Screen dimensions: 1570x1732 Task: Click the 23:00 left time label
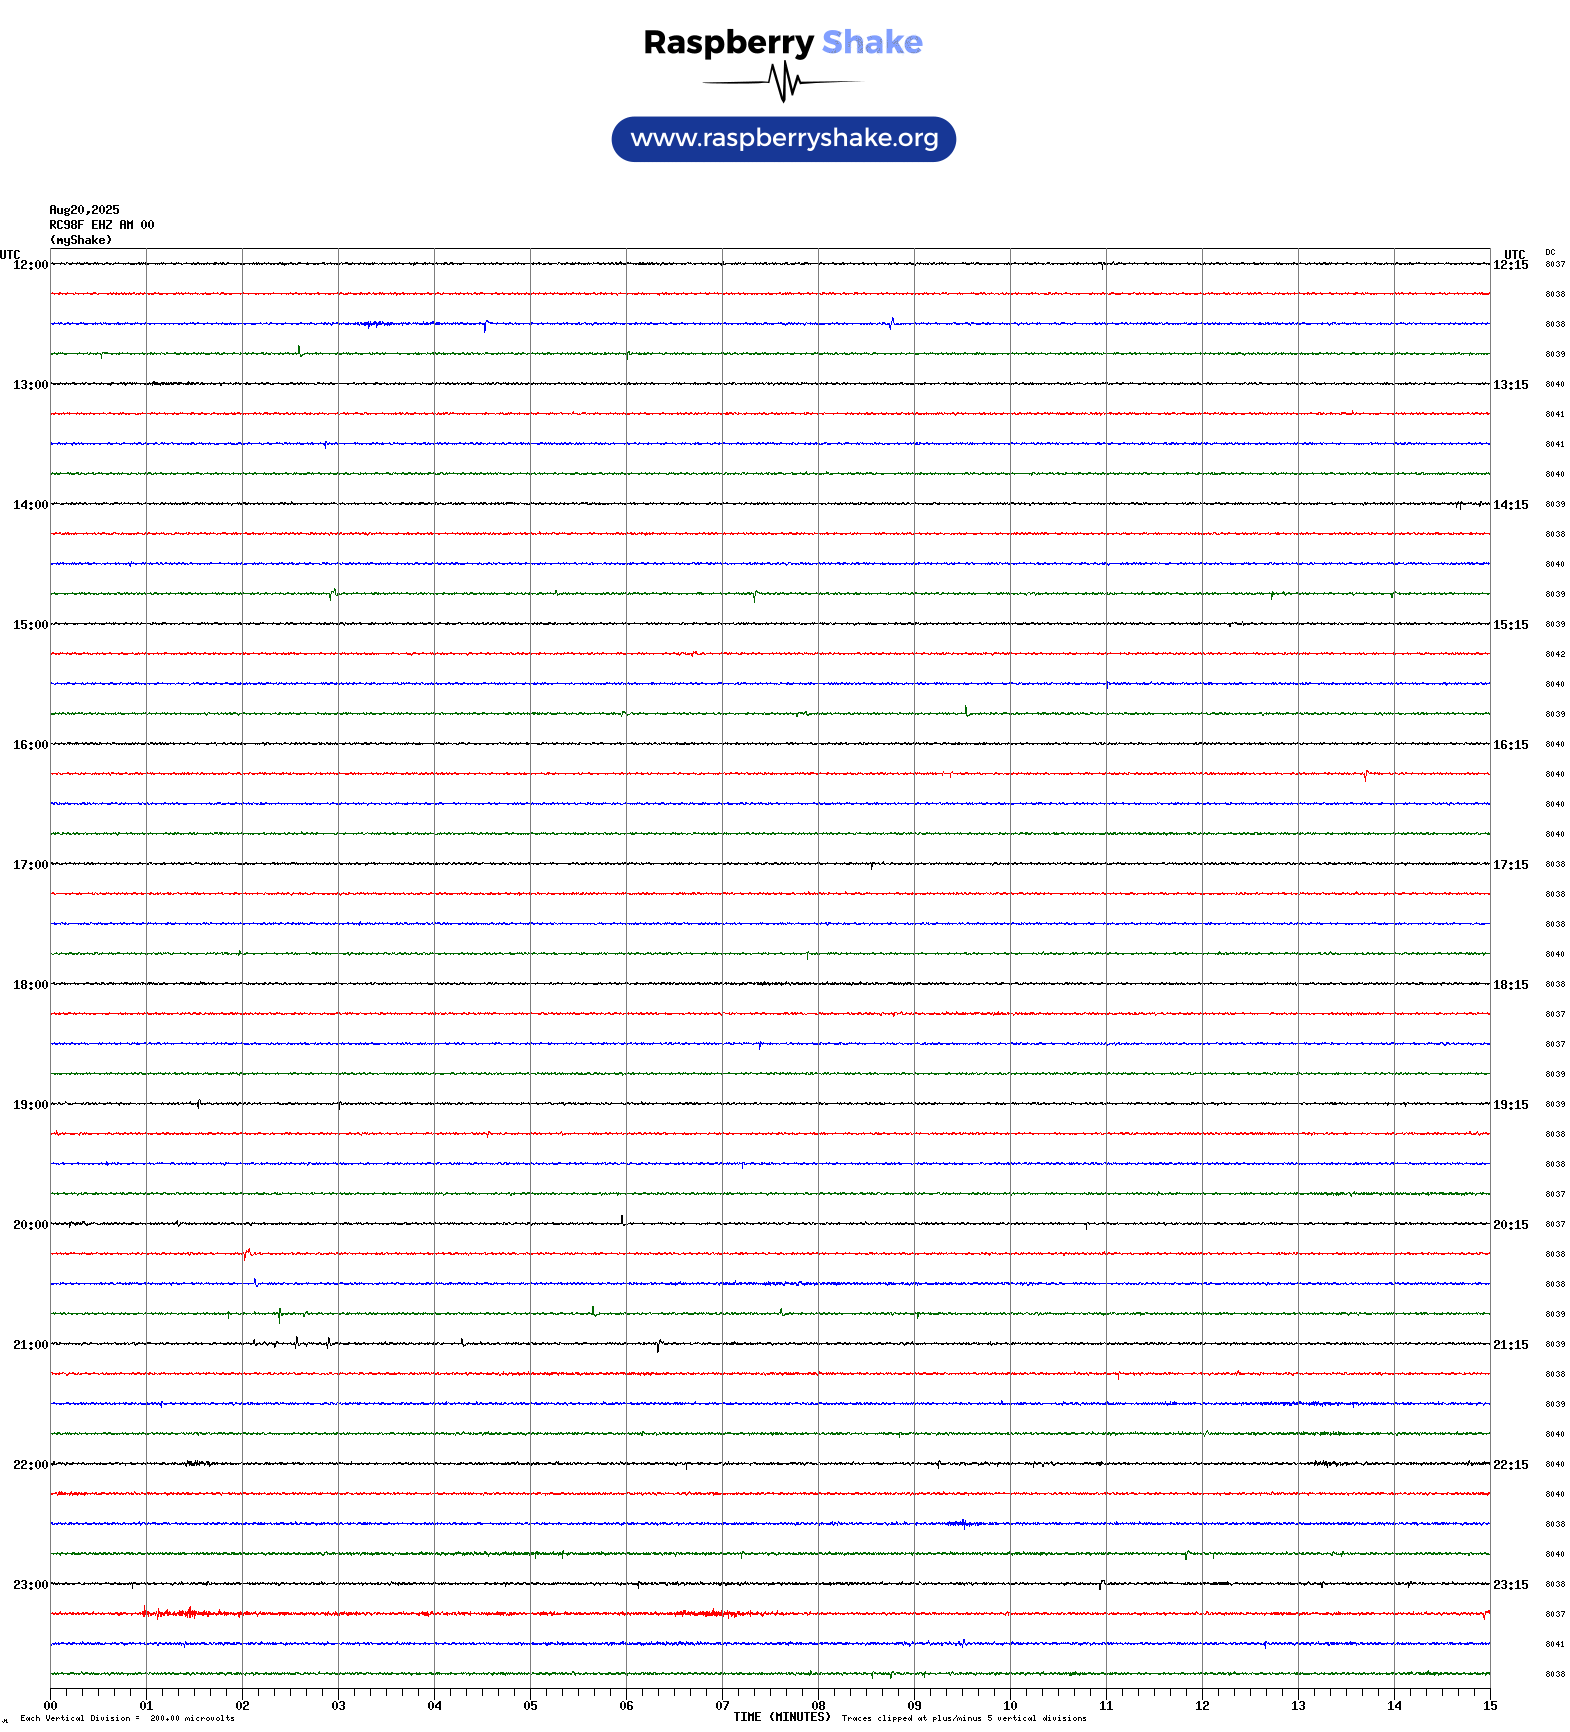click(x=30, y=1585)
